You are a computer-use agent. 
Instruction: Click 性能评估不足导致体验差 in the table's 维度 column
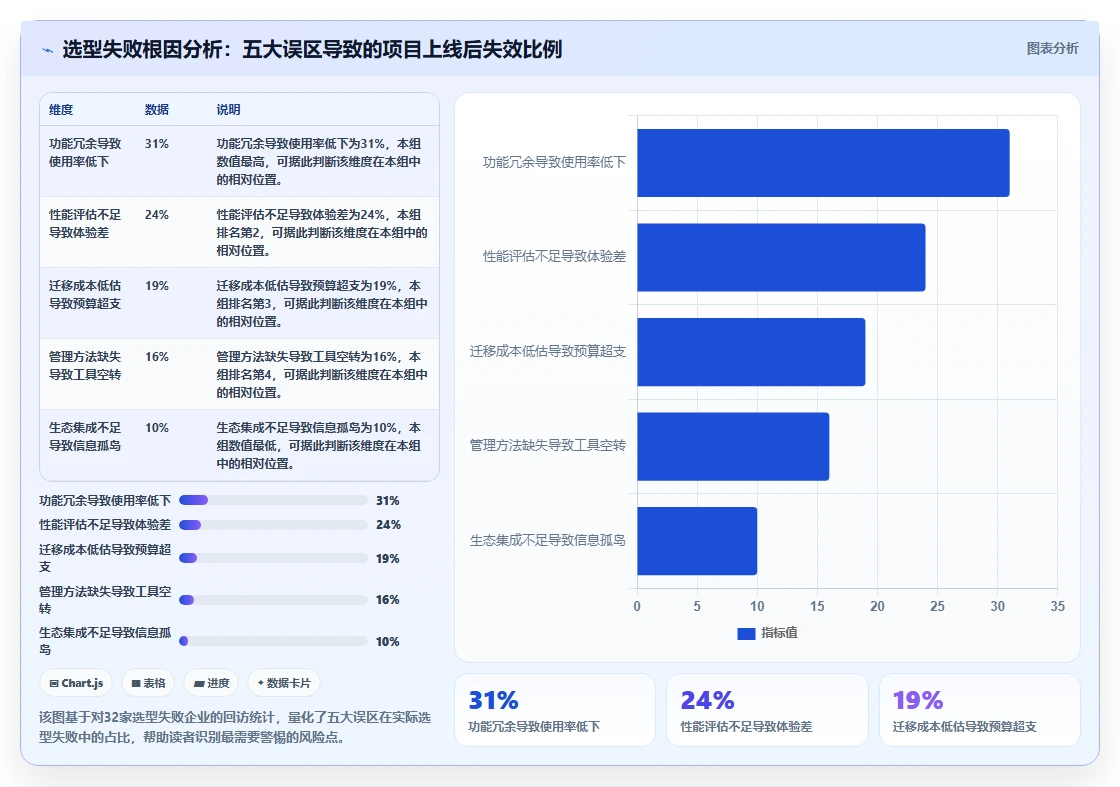coord(85,224)
